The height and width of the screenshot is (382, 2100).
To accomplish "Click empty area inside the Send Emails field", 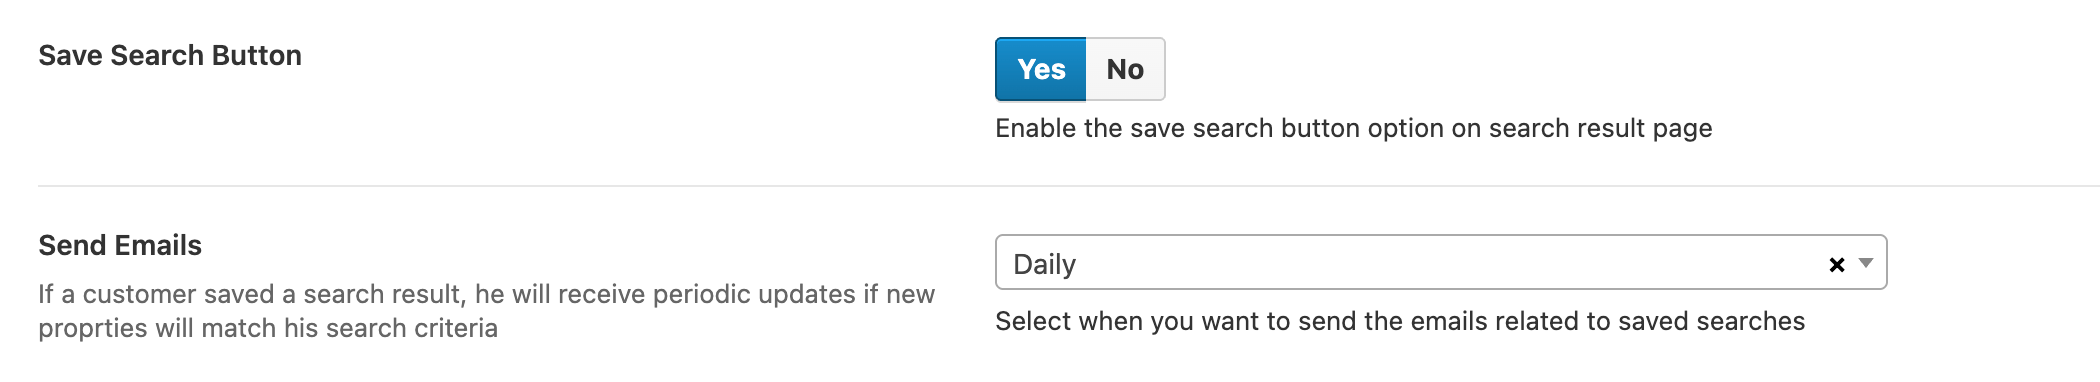I will [x=1450, y=263].
